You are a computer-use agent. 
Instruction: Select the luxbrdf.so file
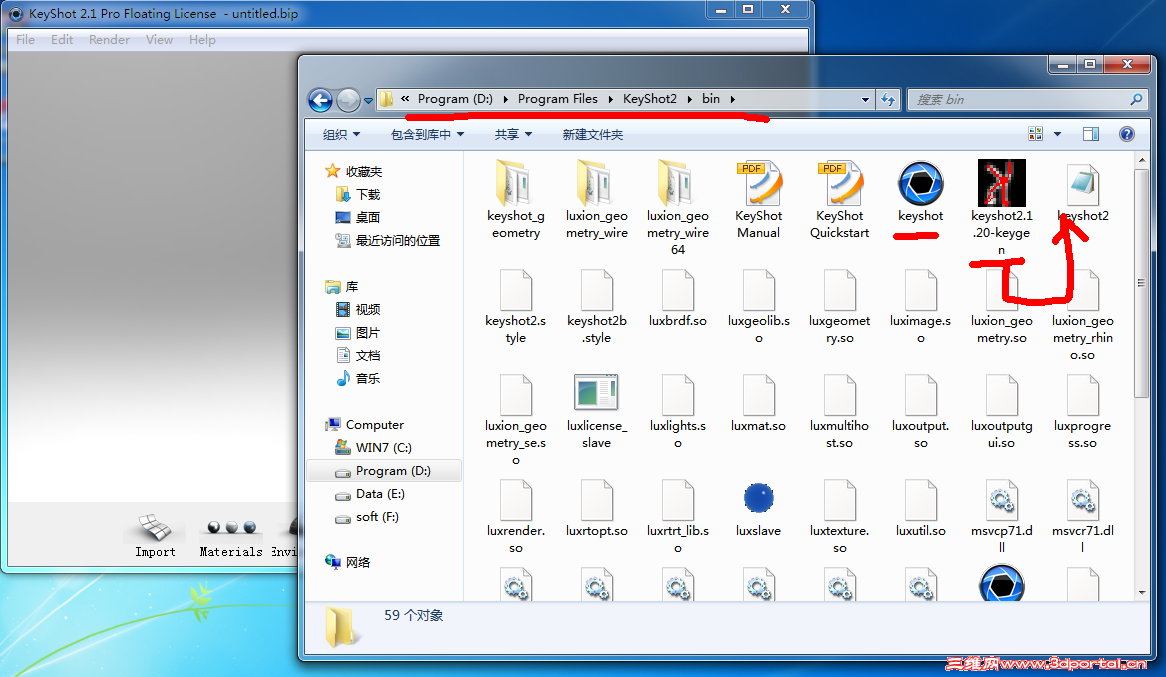pyautogui.click(x=677, y=298)
